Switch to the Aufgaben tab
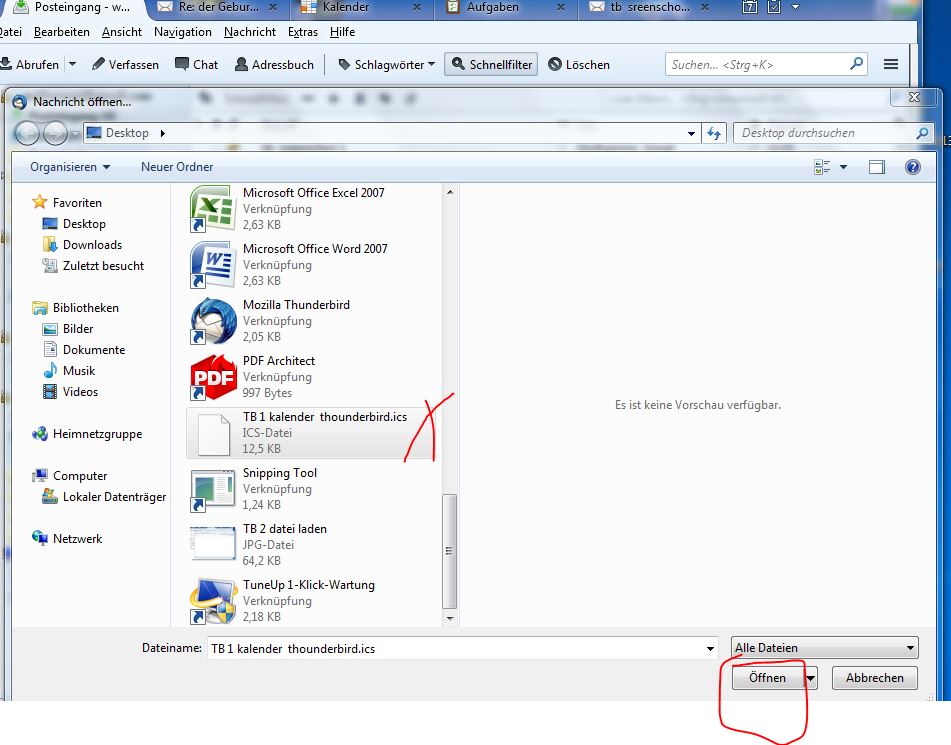 pyautogui.click(x=505, y=8)
